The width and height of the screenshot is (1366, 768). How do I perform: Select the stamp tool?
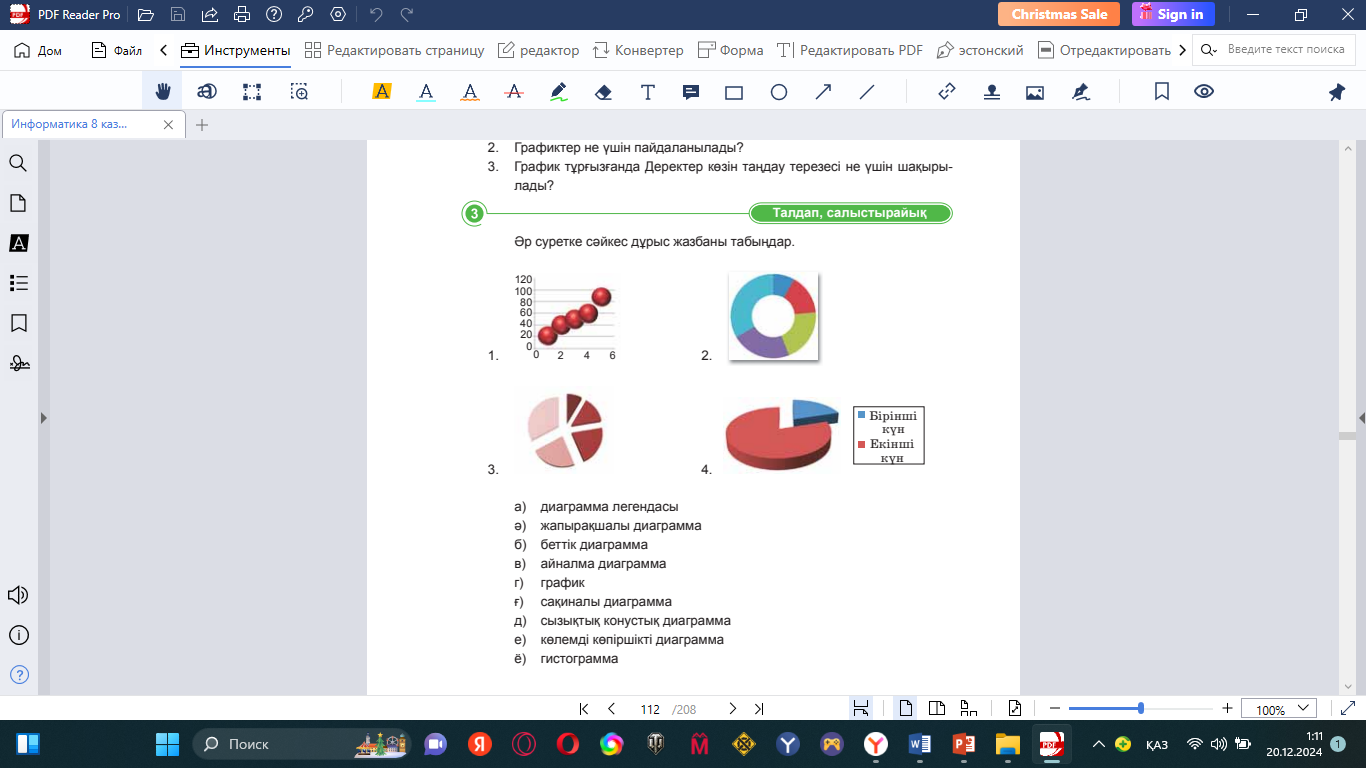click(x=991, y=92)
